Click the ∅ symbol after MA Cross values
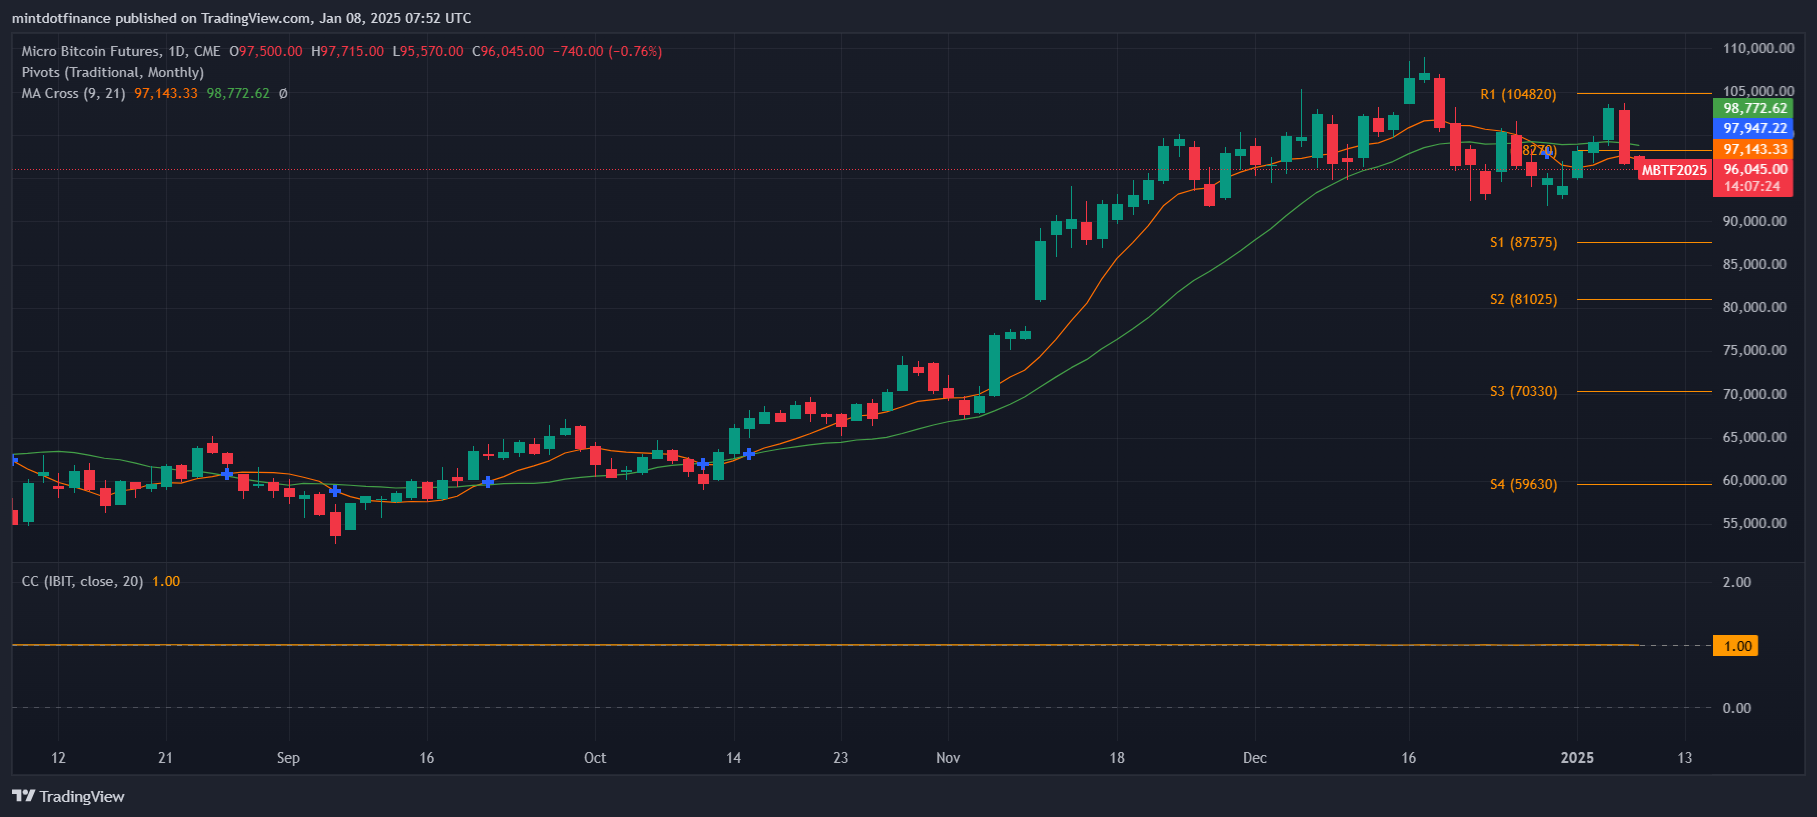The height and width of the screenshot is (817, 1817). (x=283, y=93)
